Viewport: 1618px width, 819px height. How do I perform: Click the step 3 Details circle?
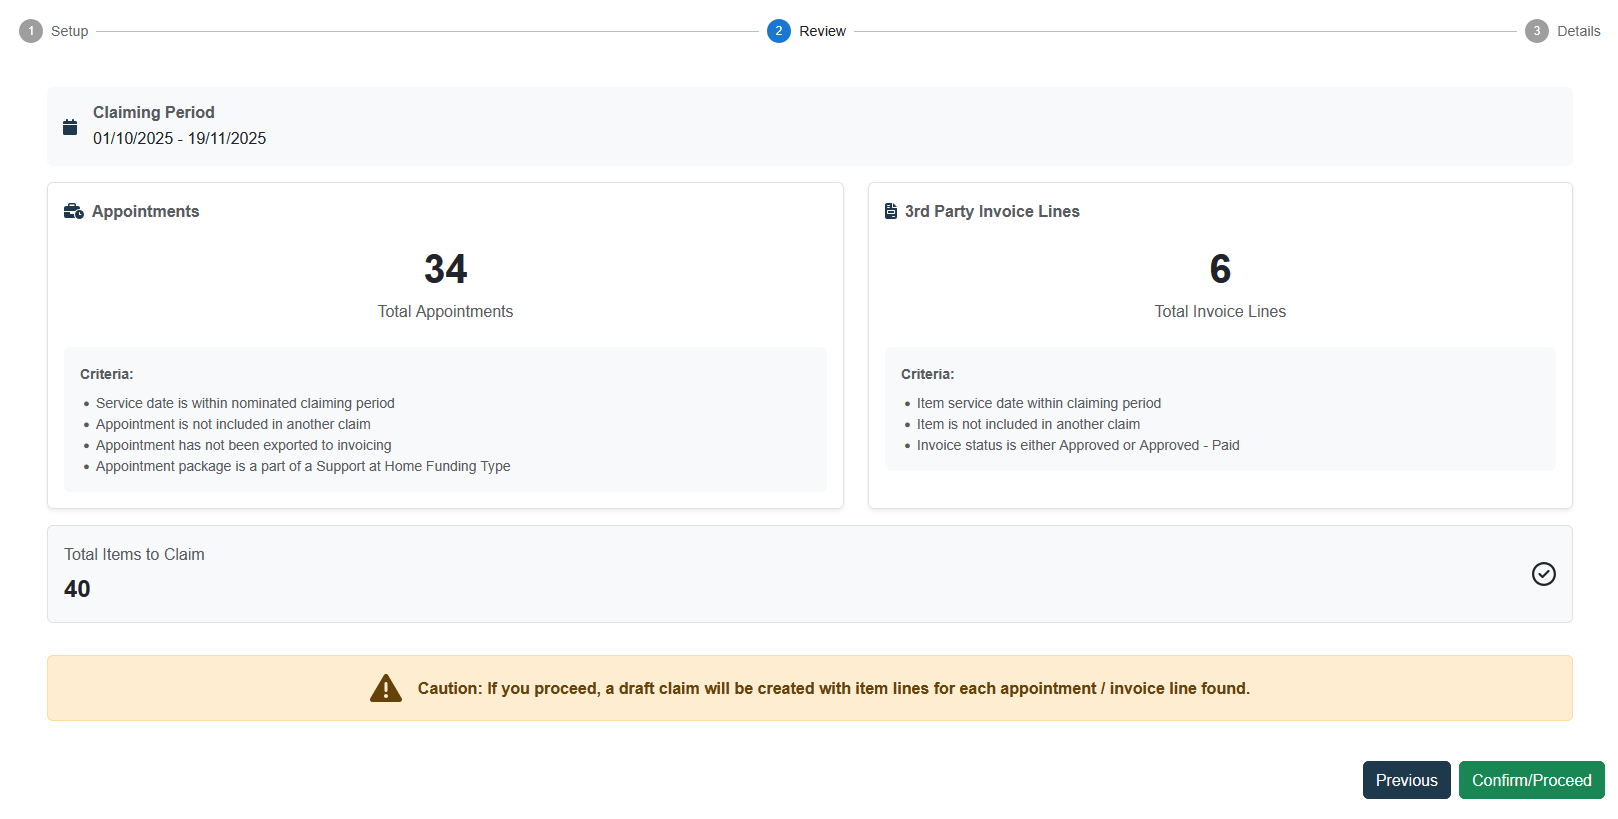click(x=1537, y=31)
